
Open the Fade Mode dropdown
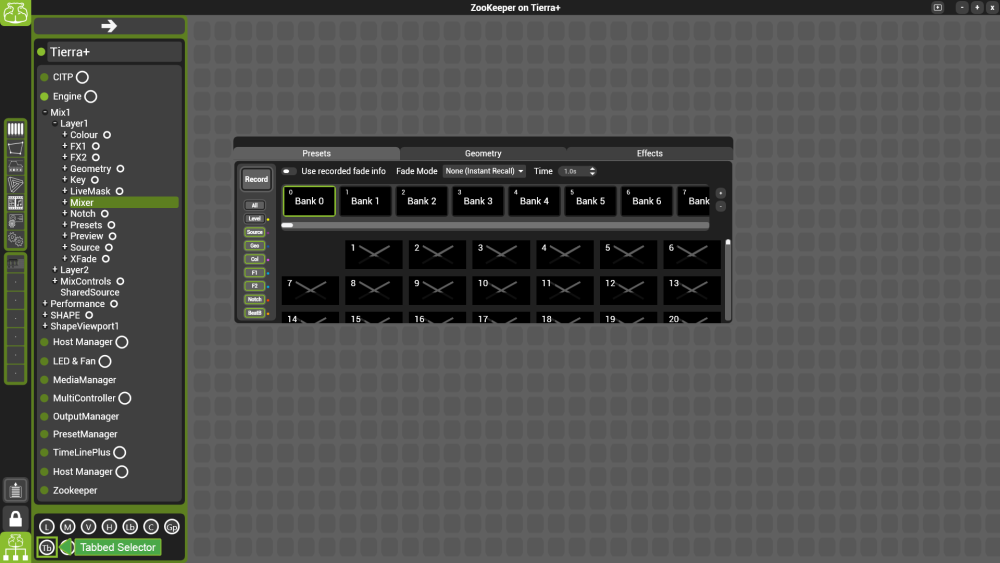point(484,171)
